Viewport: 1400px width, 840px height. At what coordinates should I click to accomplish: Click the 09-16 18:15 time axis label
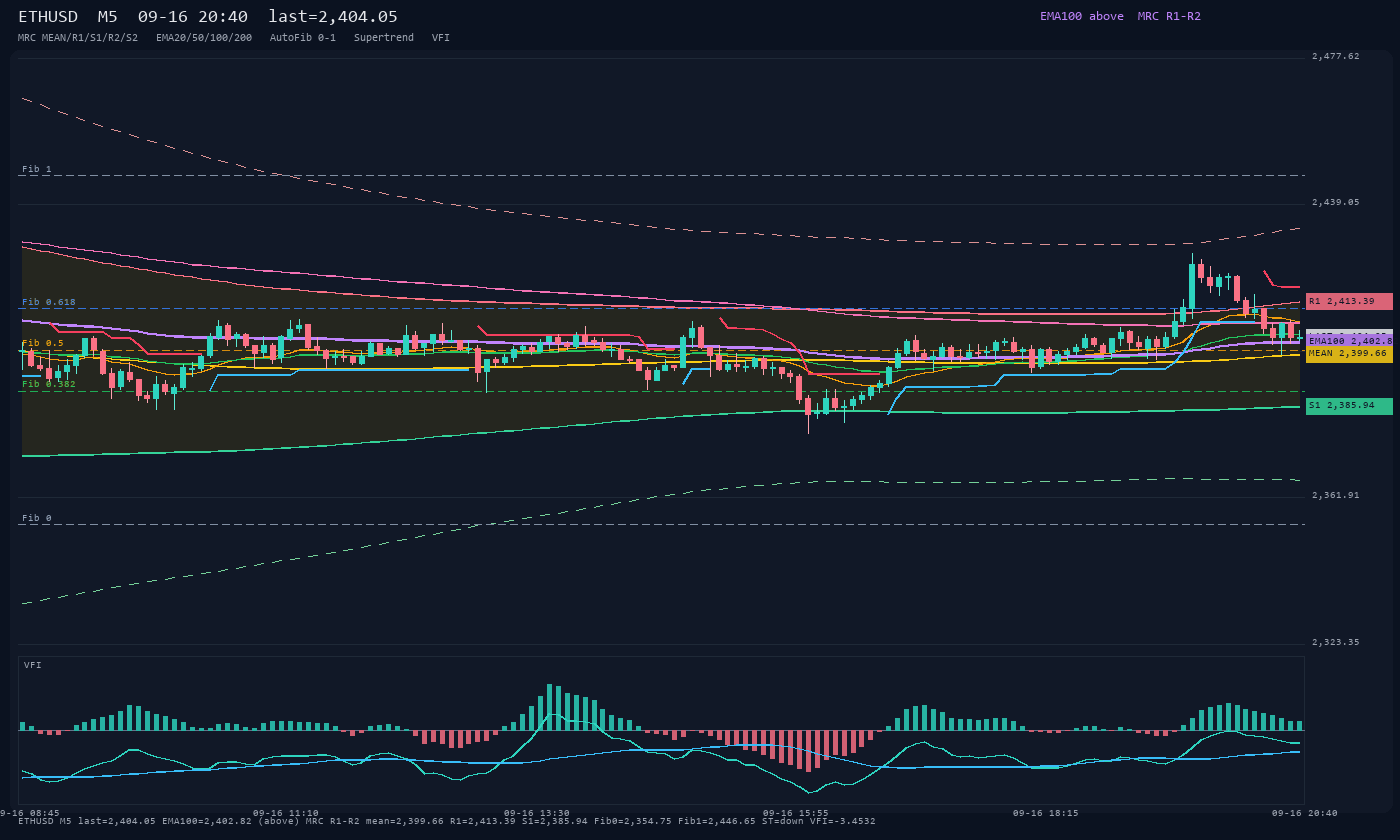[1046, 813]
